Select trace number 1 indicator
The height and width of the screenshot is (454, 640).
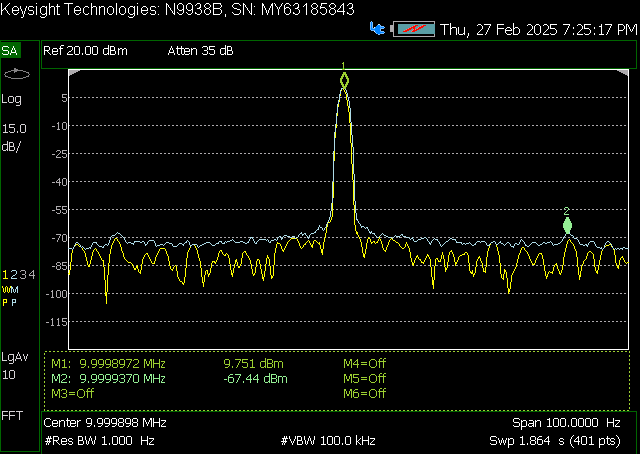pyautogui.click(x=5, y=274)
